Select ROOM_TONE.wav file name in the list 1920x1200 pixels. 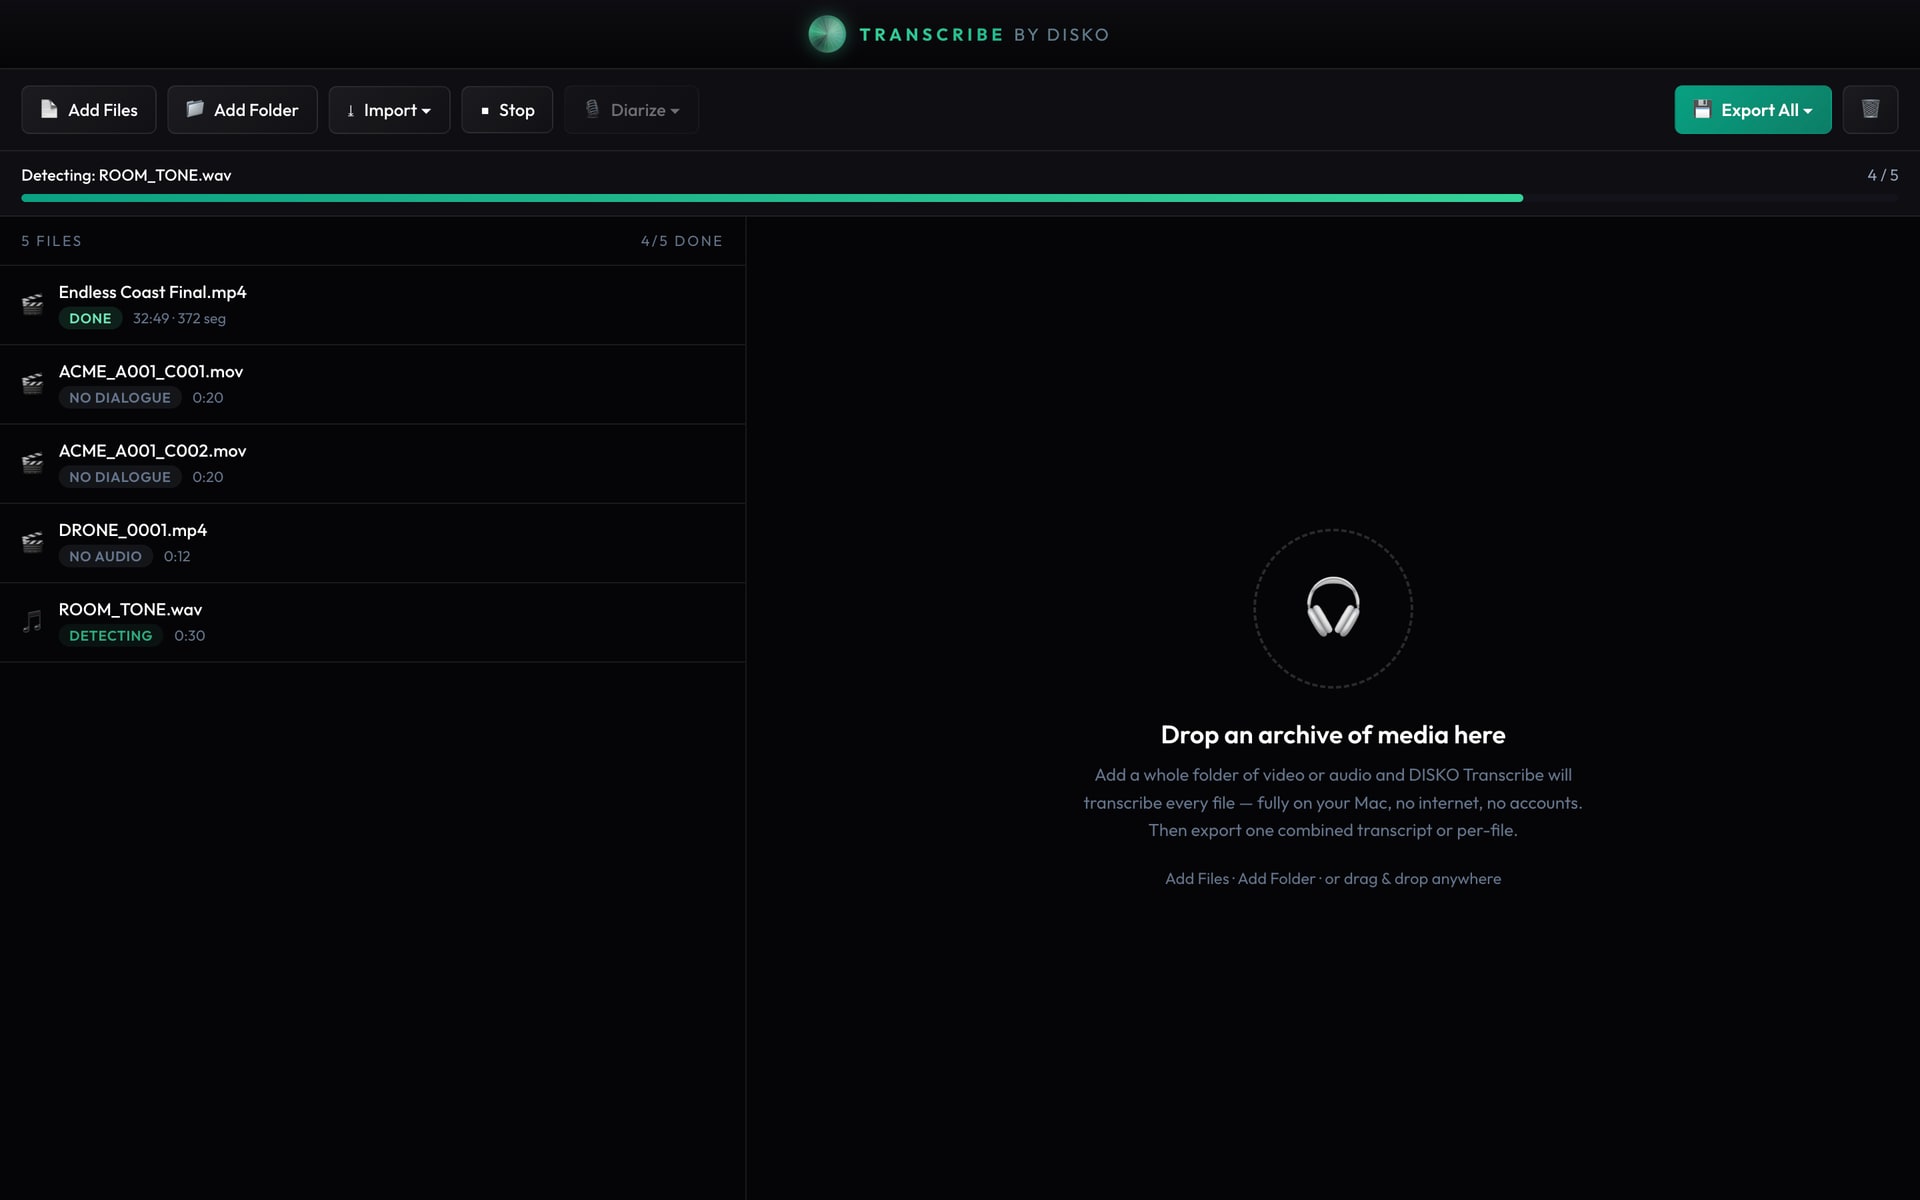(130, 609)
